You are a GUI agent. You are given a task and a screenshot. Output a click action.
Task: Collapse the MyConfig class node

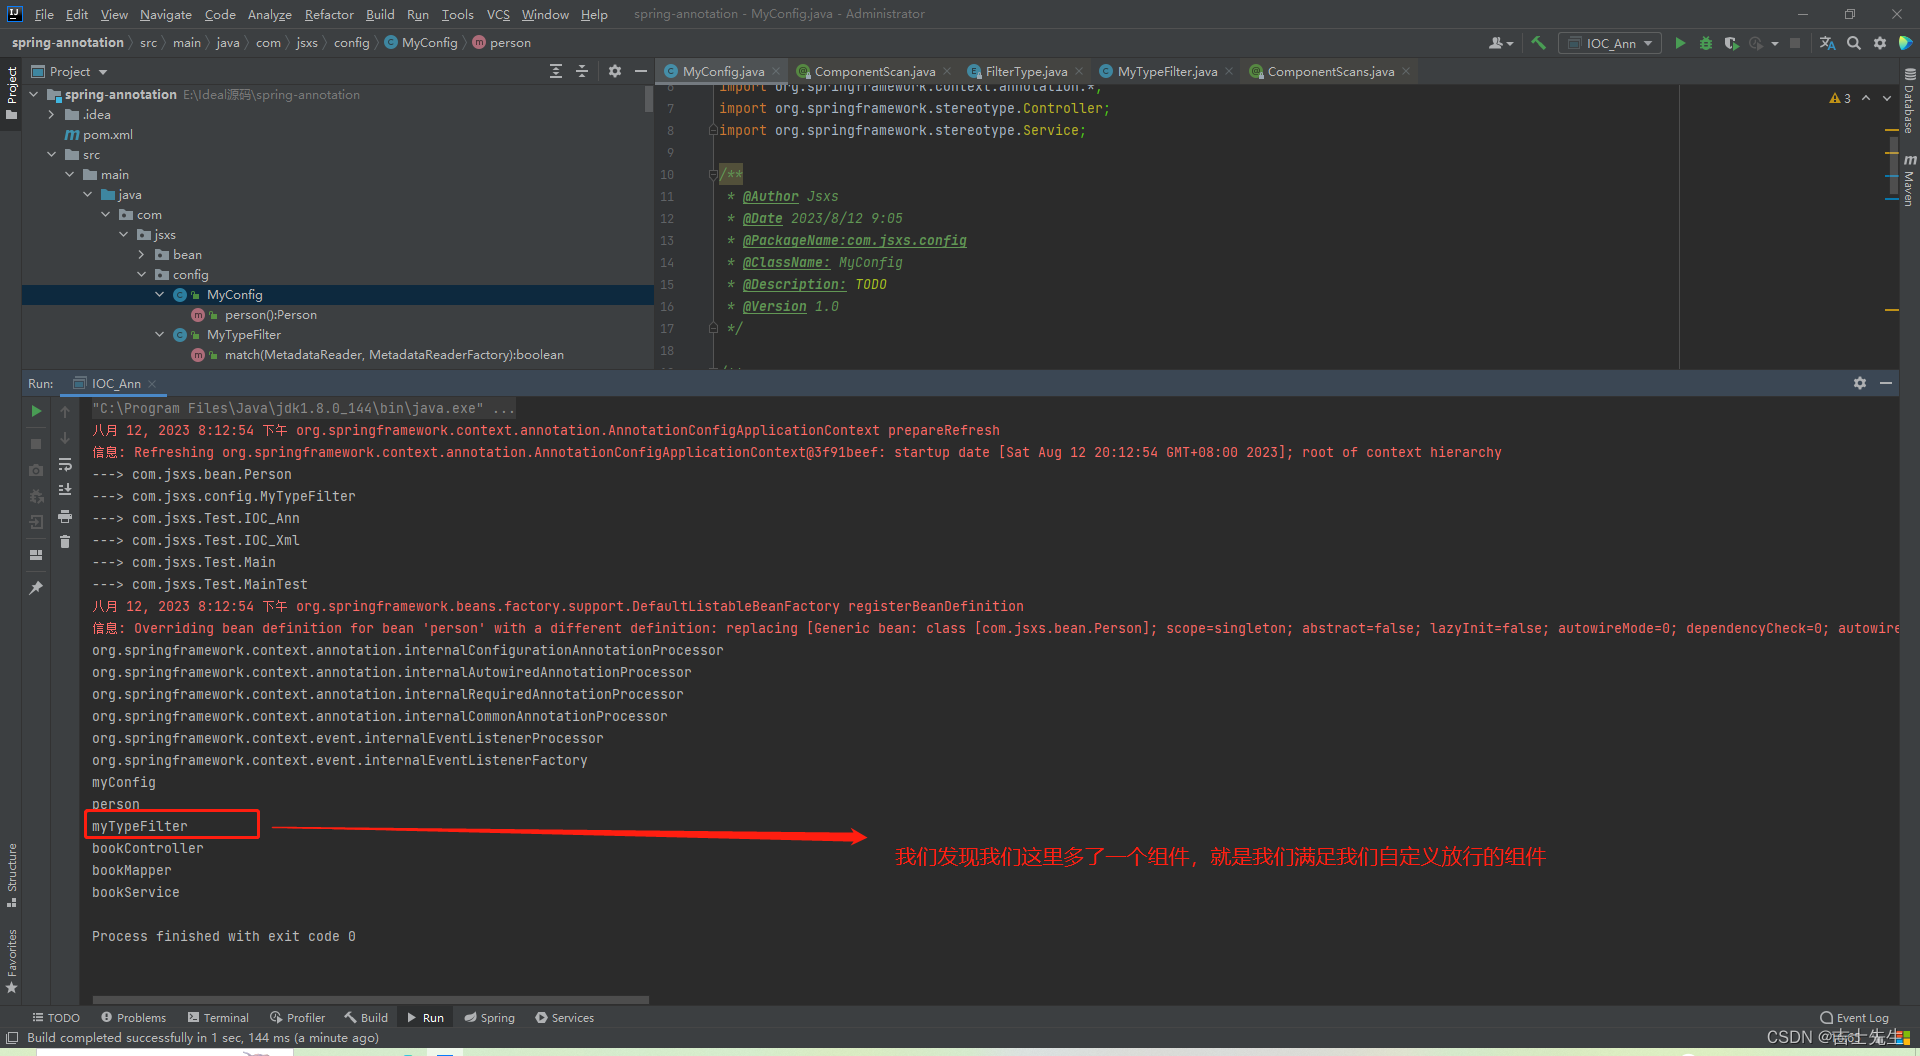click(159, 295)
